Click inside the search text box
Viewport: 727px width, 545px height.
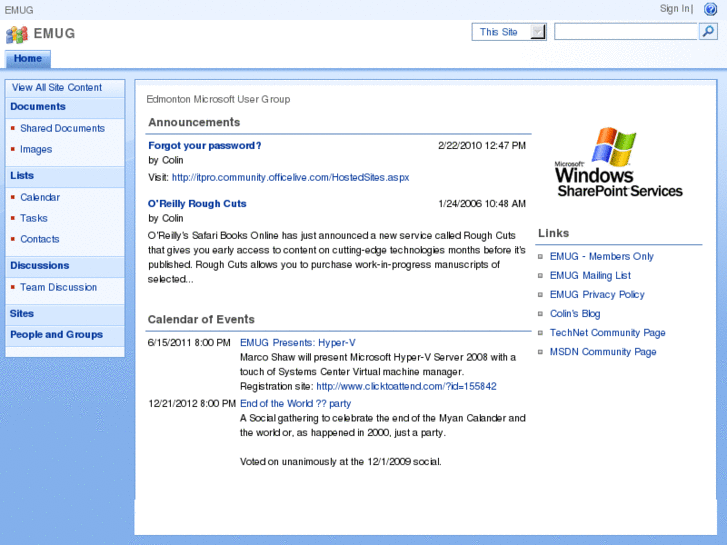626,32
